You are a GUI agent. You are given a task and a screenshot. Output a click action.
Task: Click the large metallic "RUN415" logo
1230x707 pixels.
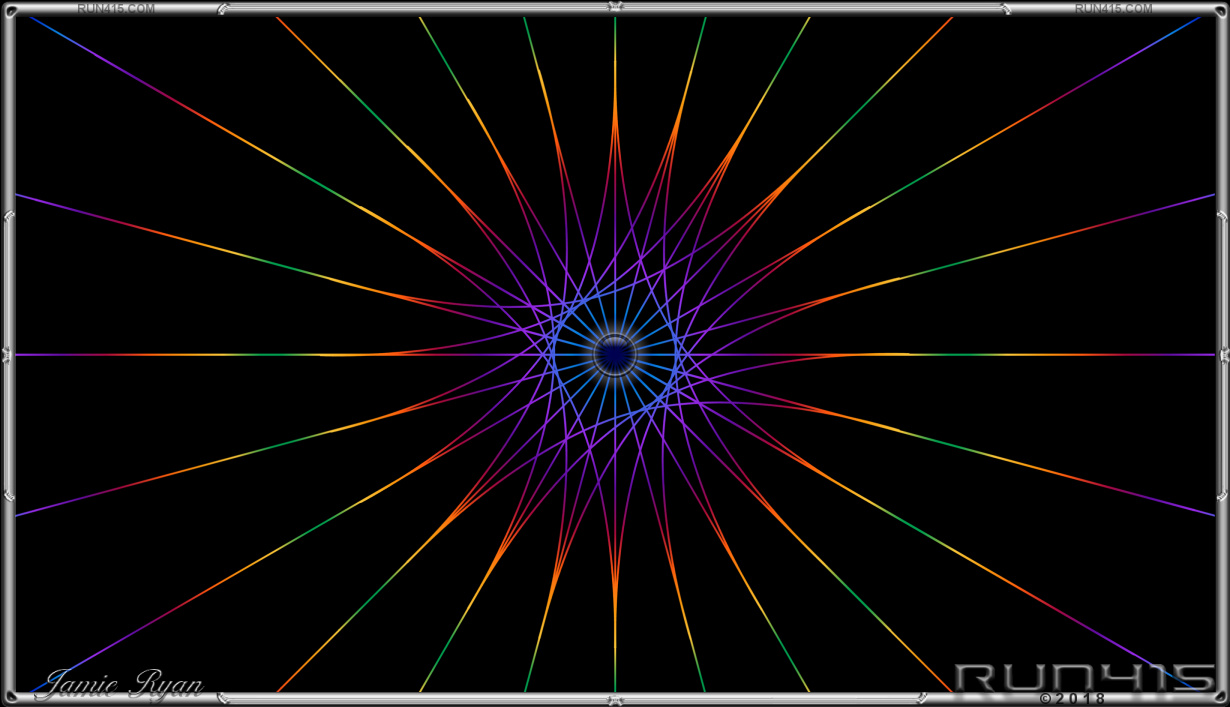1085,677
